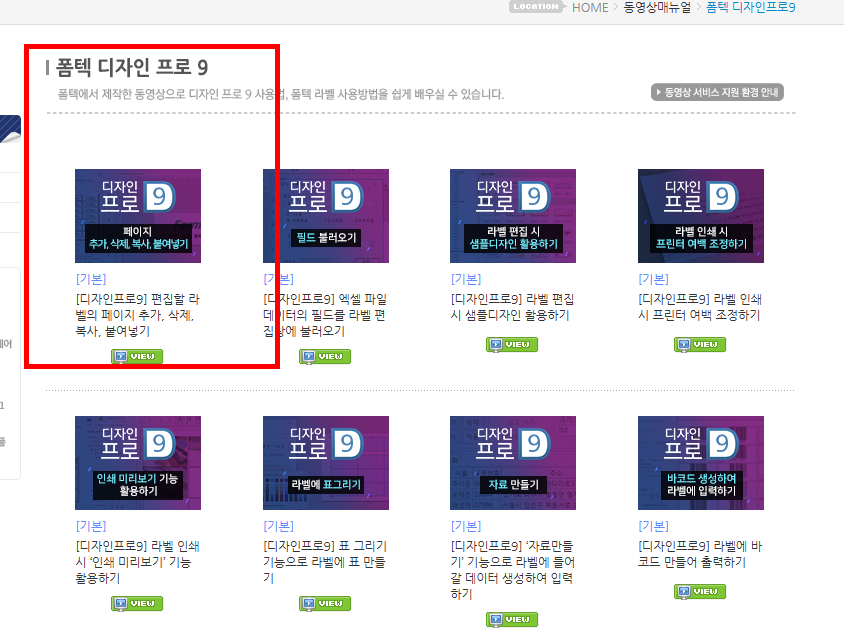
Task: Open 동영상매뉴얼 breadcrumb link
Action: point(657,8)
